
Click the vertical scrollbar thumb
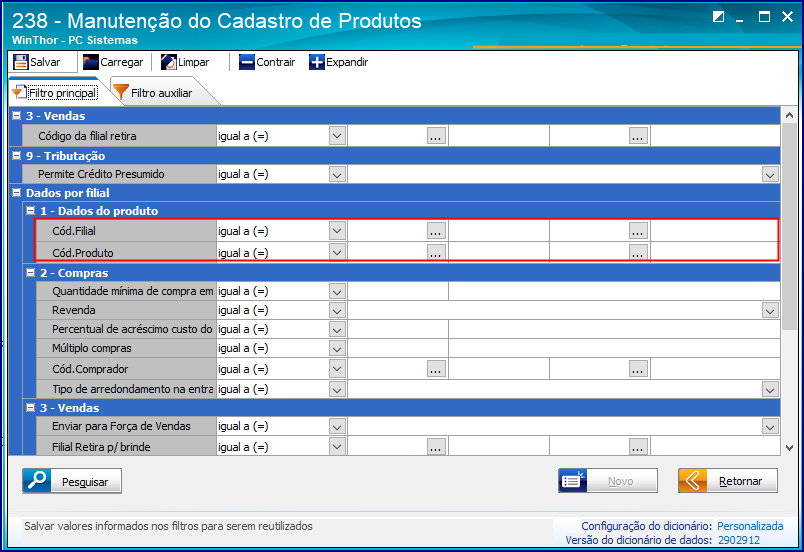(x=789, y=228)
